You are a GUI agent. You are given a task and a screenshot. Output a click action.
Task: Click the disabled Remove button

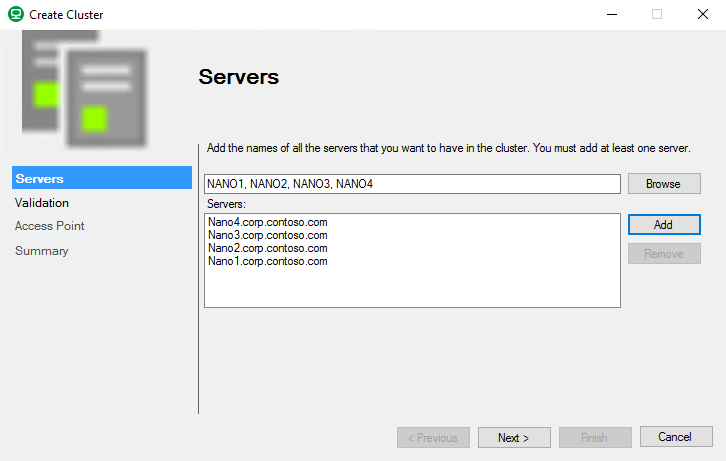[x=664, y=254]
